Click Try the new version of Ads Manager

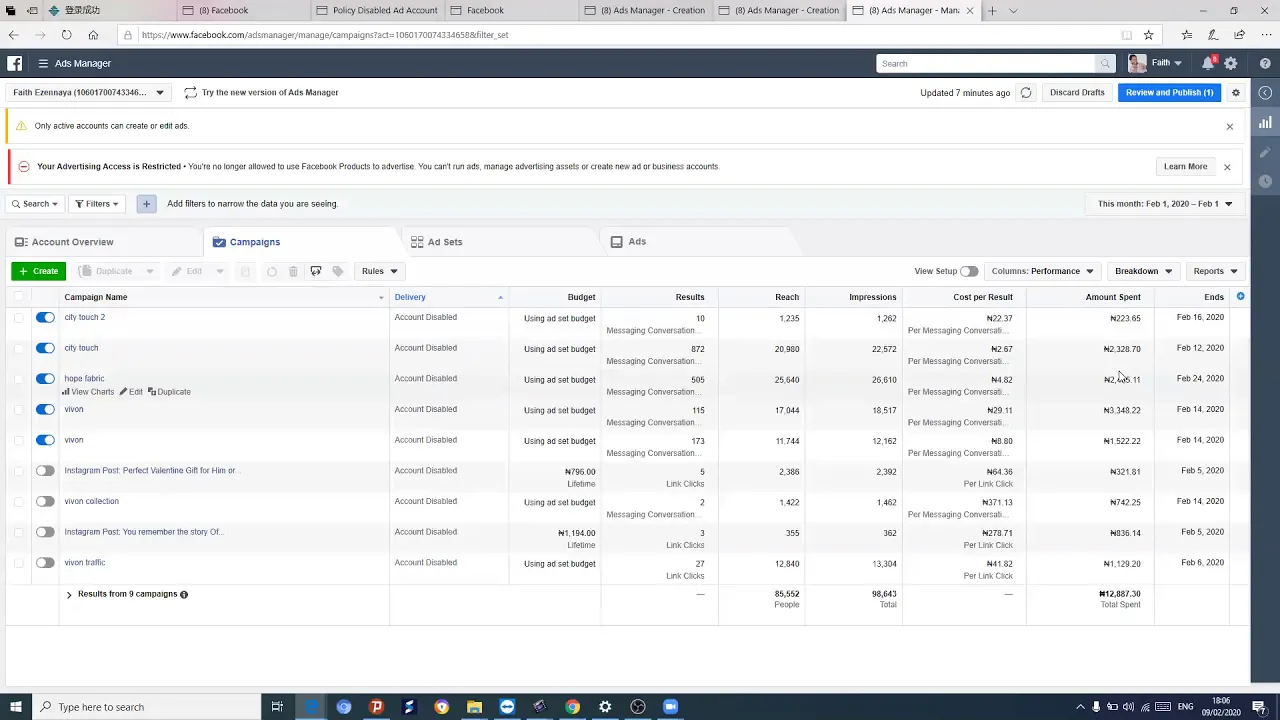(261, 93)
